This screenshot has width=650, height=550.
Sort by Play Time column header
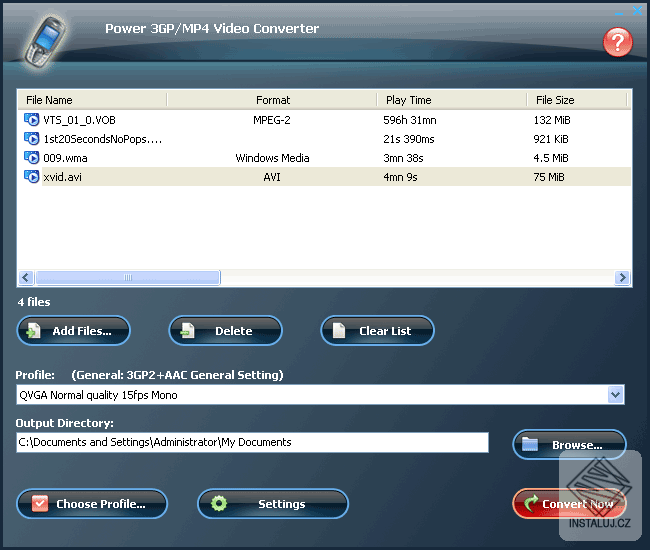tap(452, 100)
